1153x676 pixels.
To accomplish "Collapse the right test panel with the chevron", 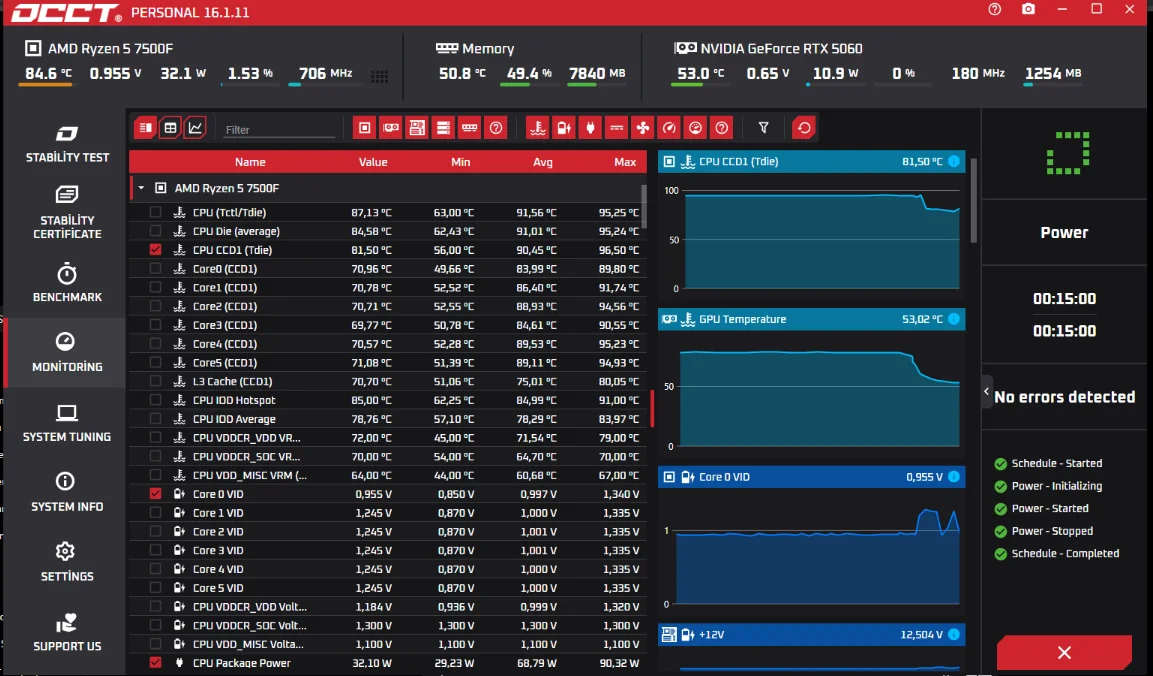I will pyautogui.click(x=987, y=392).
